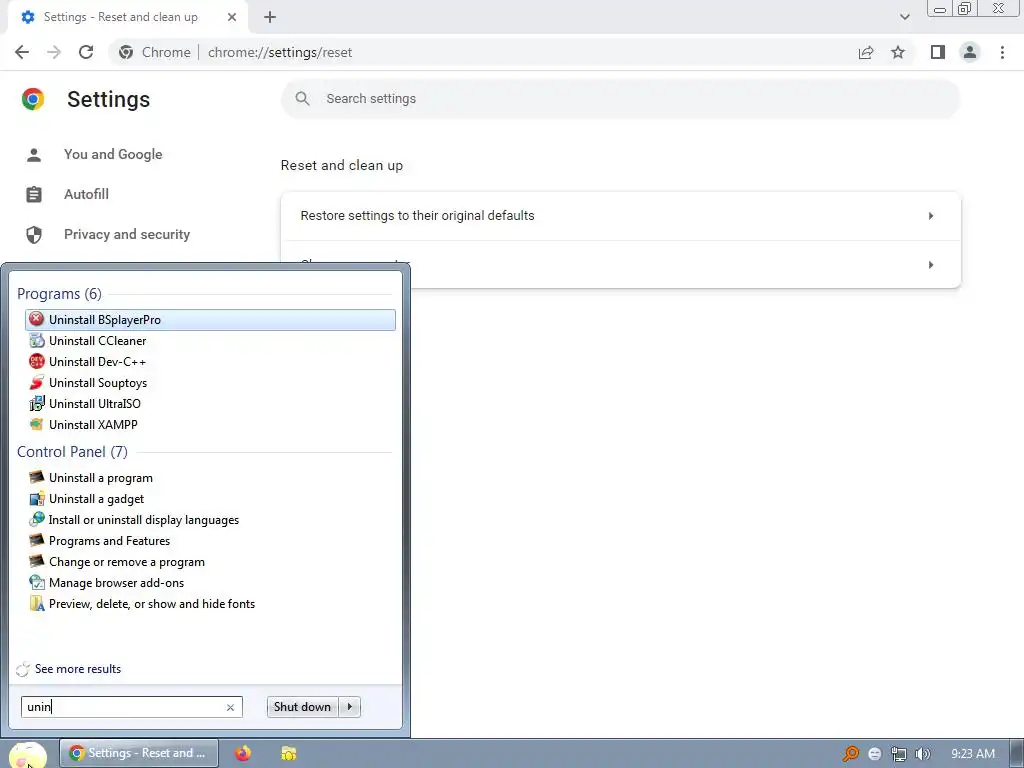Launch Uninstall Dev-C++ result
The height and width of the screenshot is (768, 1024).
(210, 362)
